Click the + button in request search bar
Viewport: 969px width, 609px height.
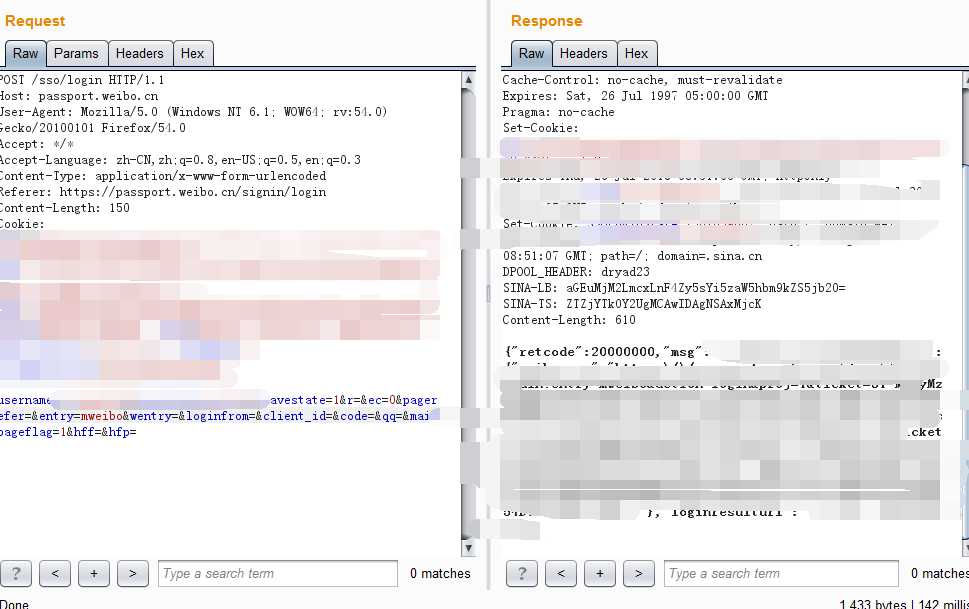pyautogui.click(x=94, y=574)
